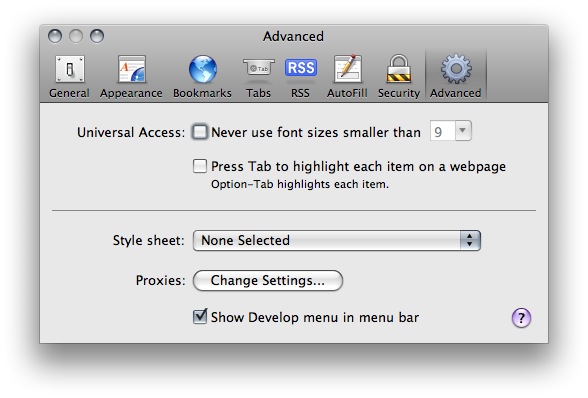Close the Advanced preferences window

[x=55, y=36]
